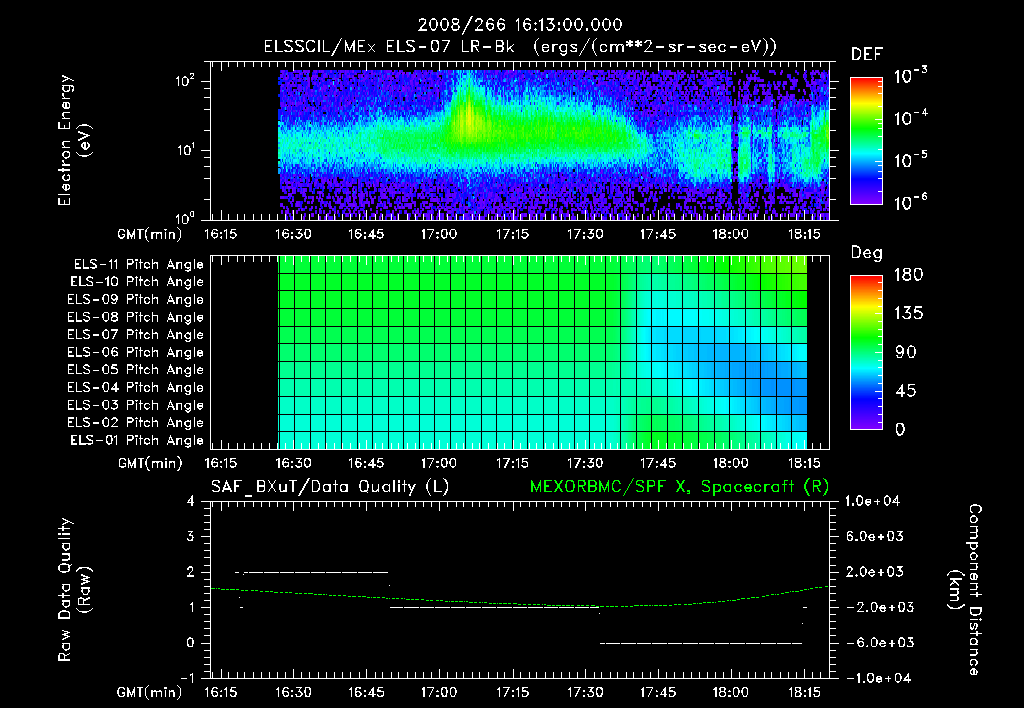The image size is (1024, 708).
Task: Click GMT(min) label under spectrogram panel
Action: 150,234
